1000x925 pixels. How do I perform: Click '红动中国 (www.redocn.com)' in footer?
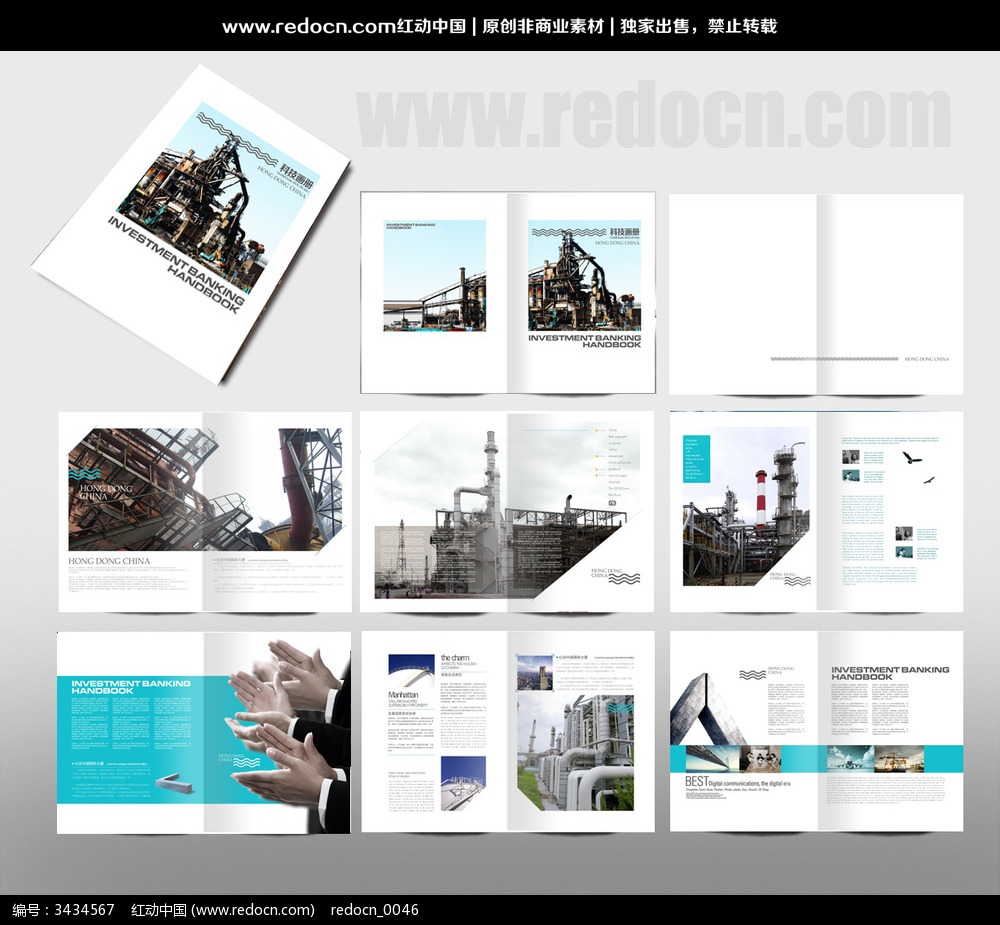click(223, 910)
